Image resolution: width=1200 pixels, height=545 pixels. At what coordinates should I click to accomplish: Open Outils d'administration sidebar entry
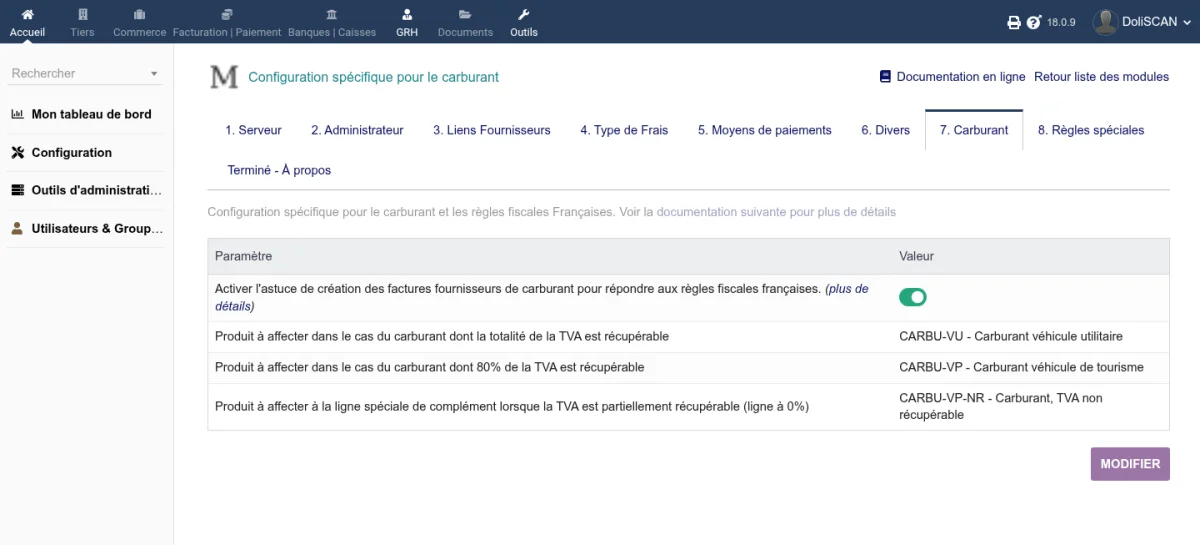click(97, 190)
